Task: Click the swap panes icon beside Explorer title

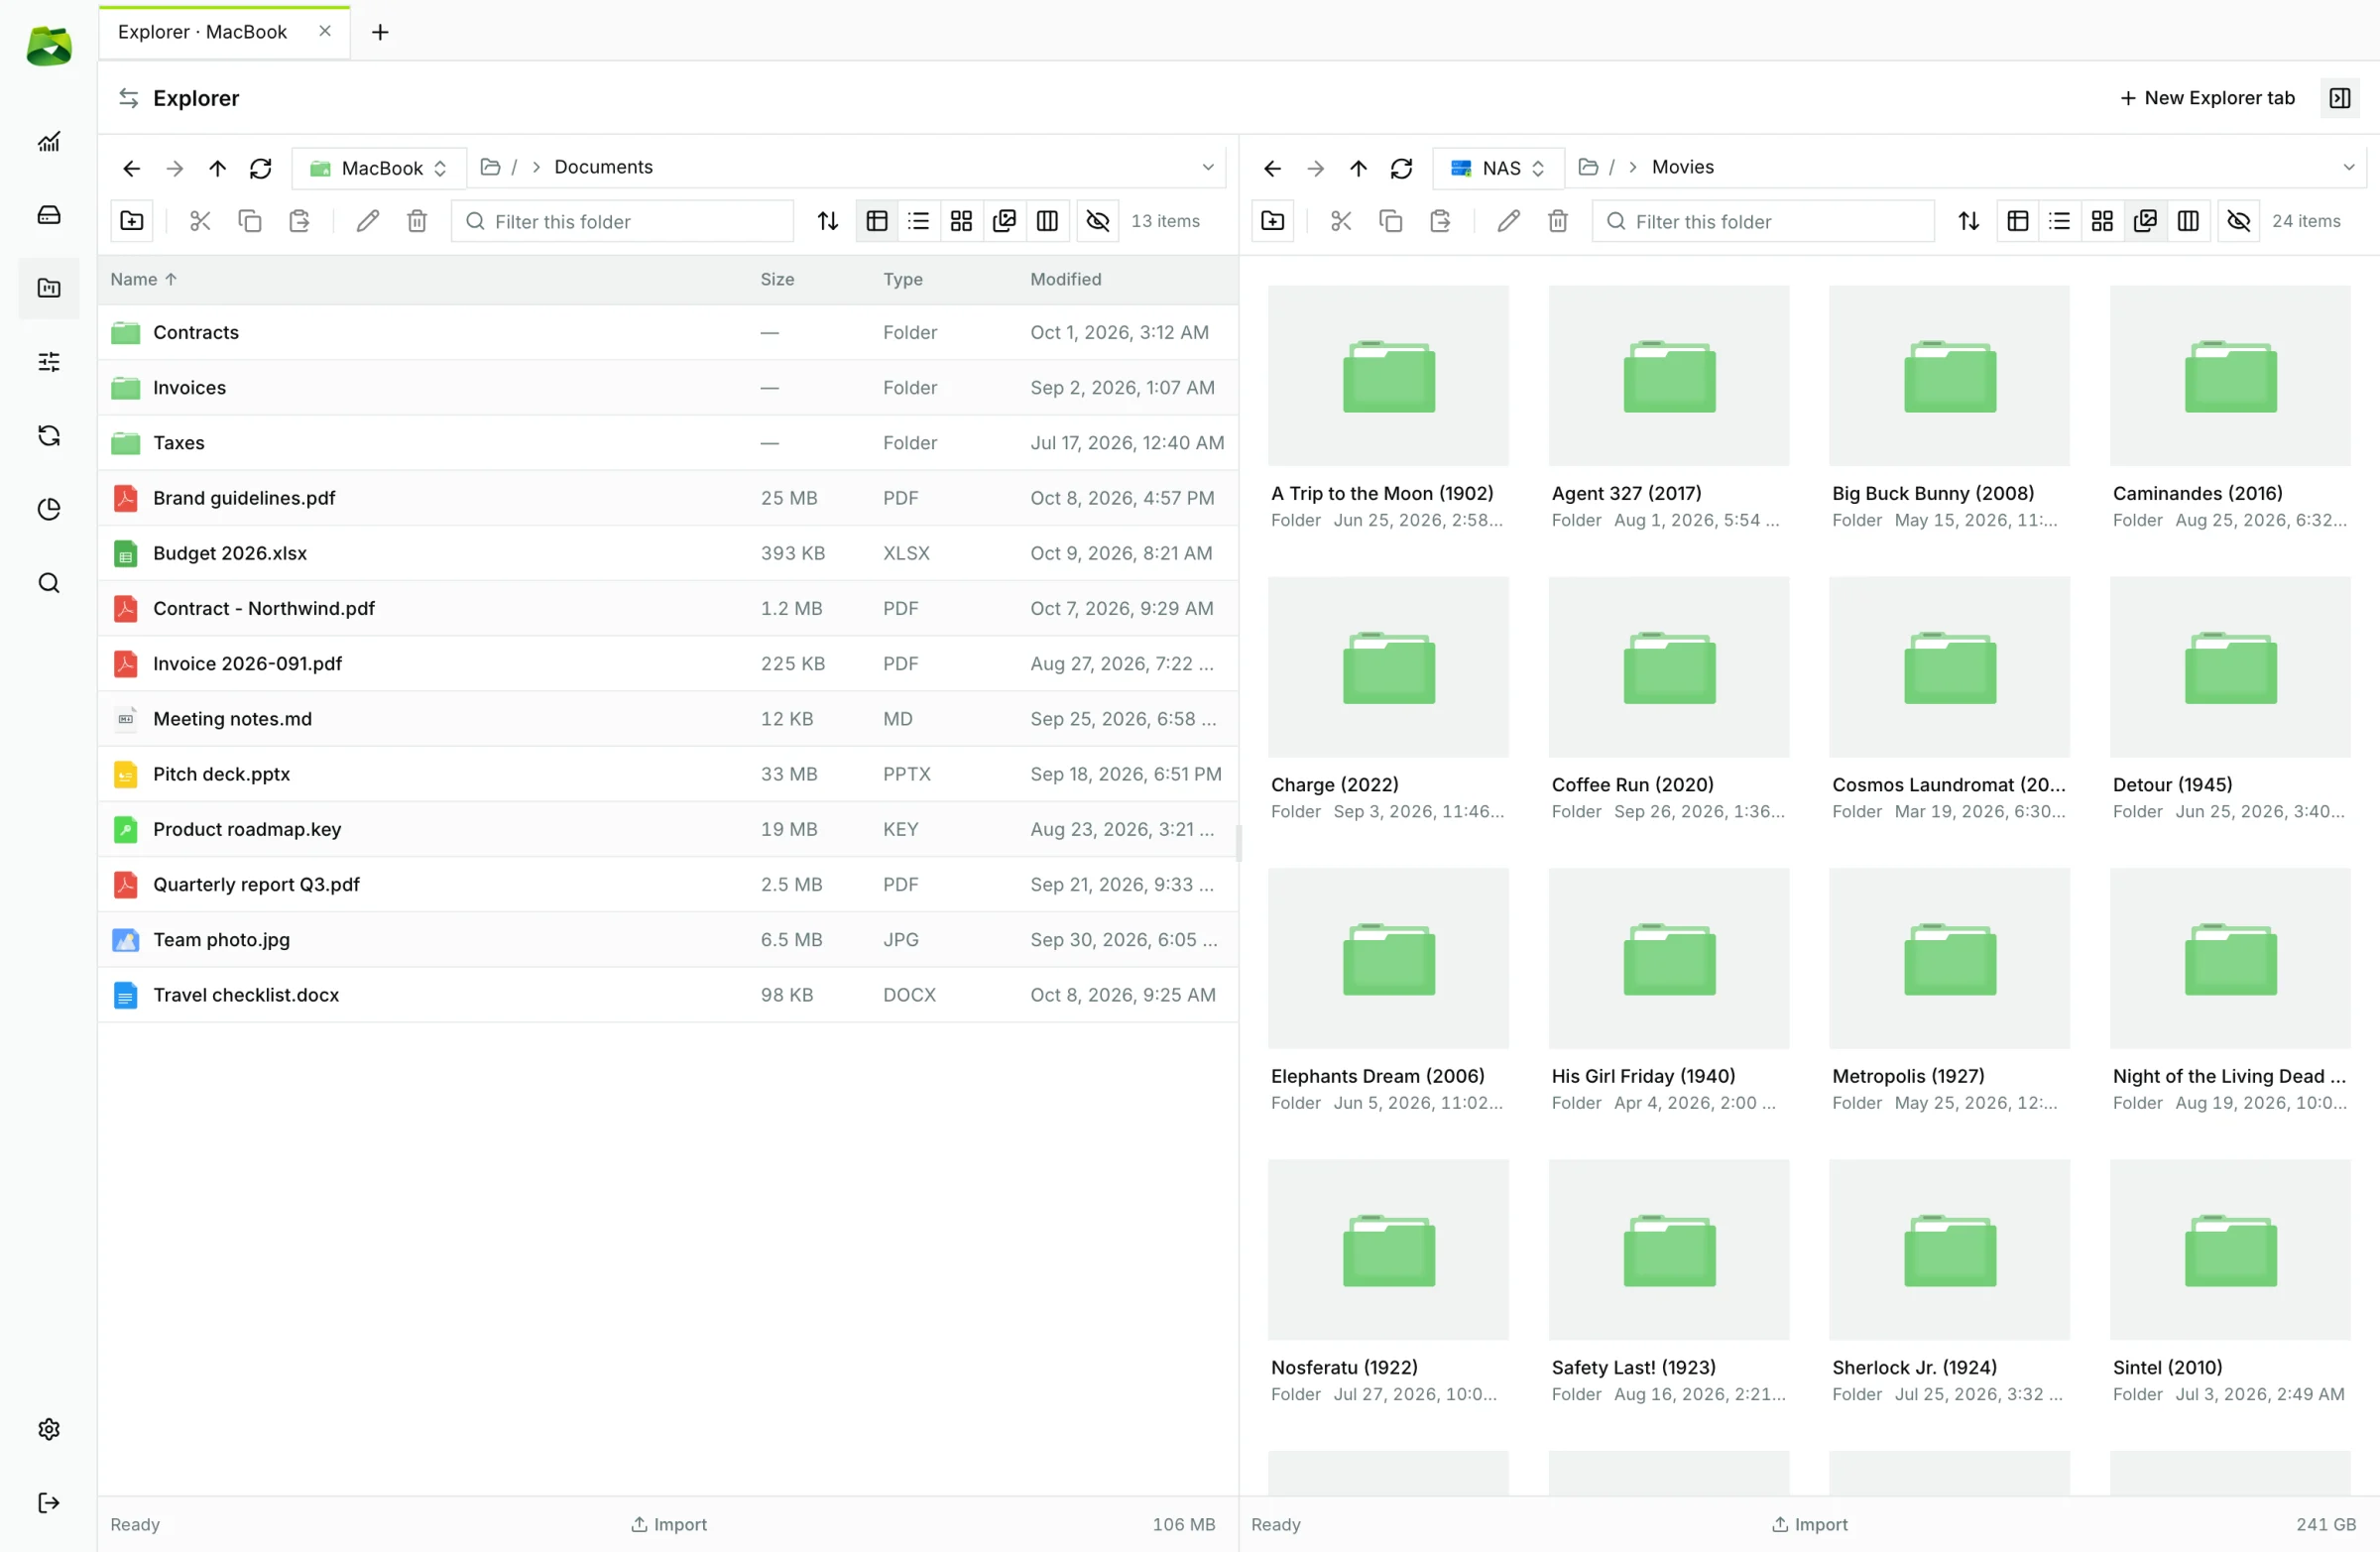Action: click(128, 98)
